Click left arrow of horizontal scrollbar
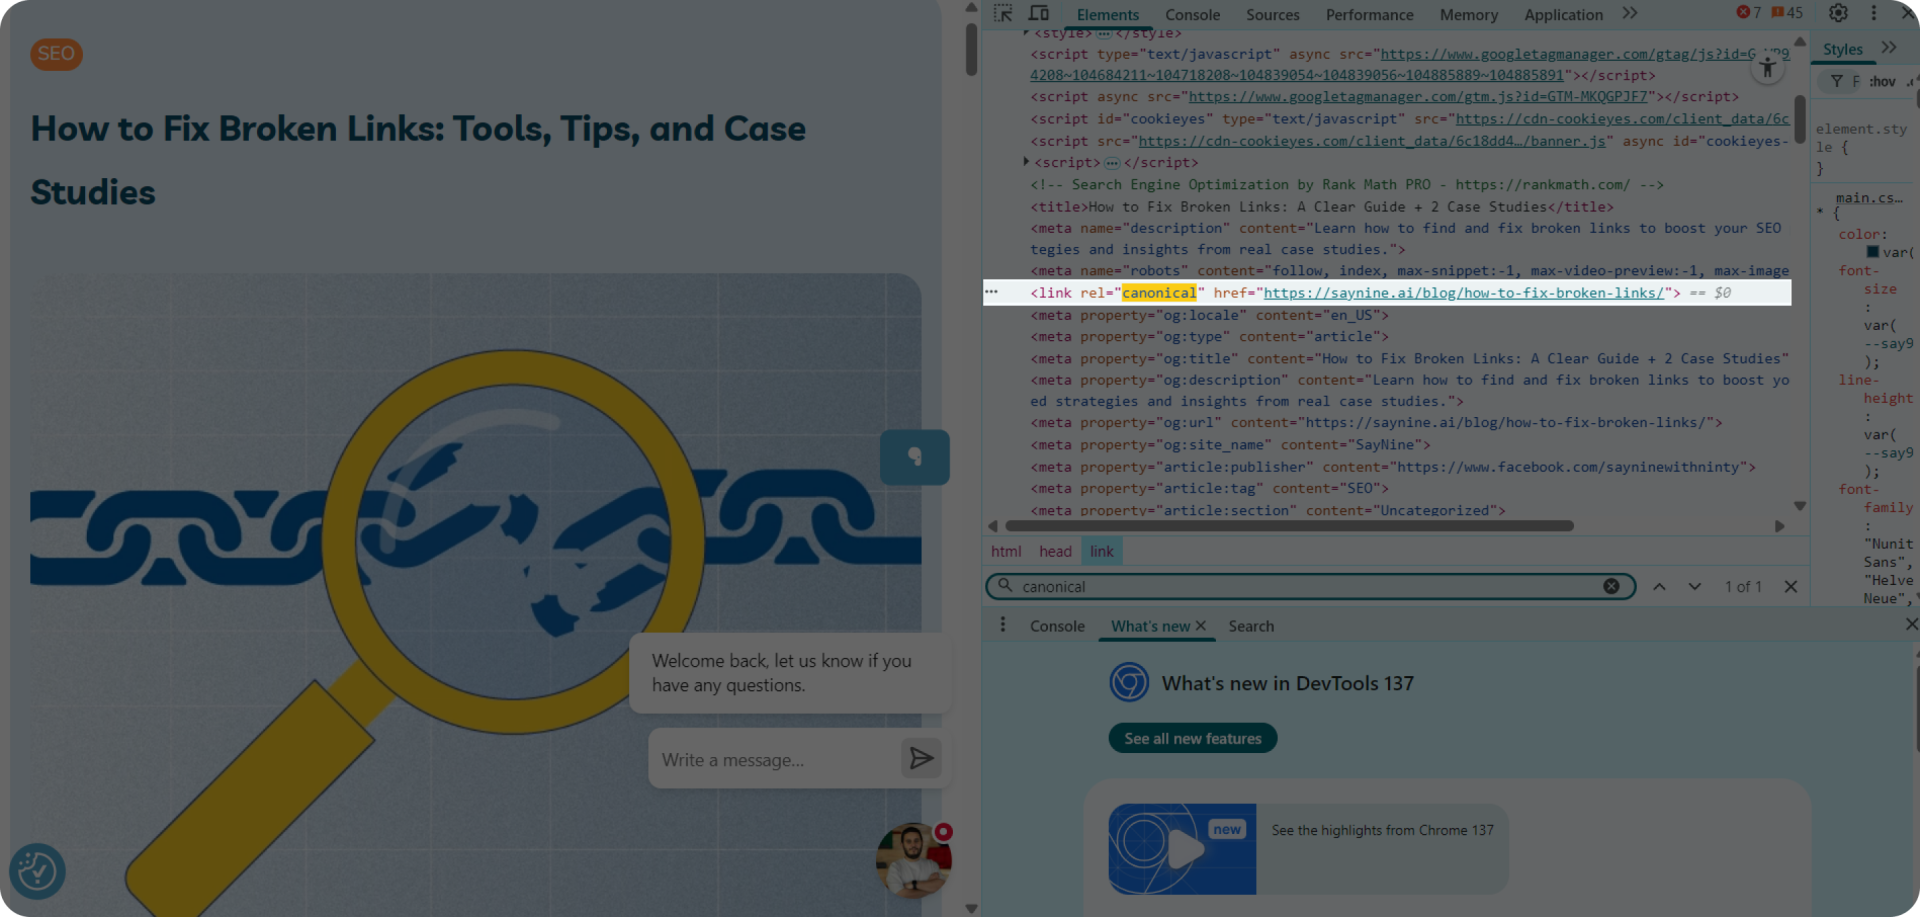The height and width of the screenshot is (917, 1920). coord(993,526)
